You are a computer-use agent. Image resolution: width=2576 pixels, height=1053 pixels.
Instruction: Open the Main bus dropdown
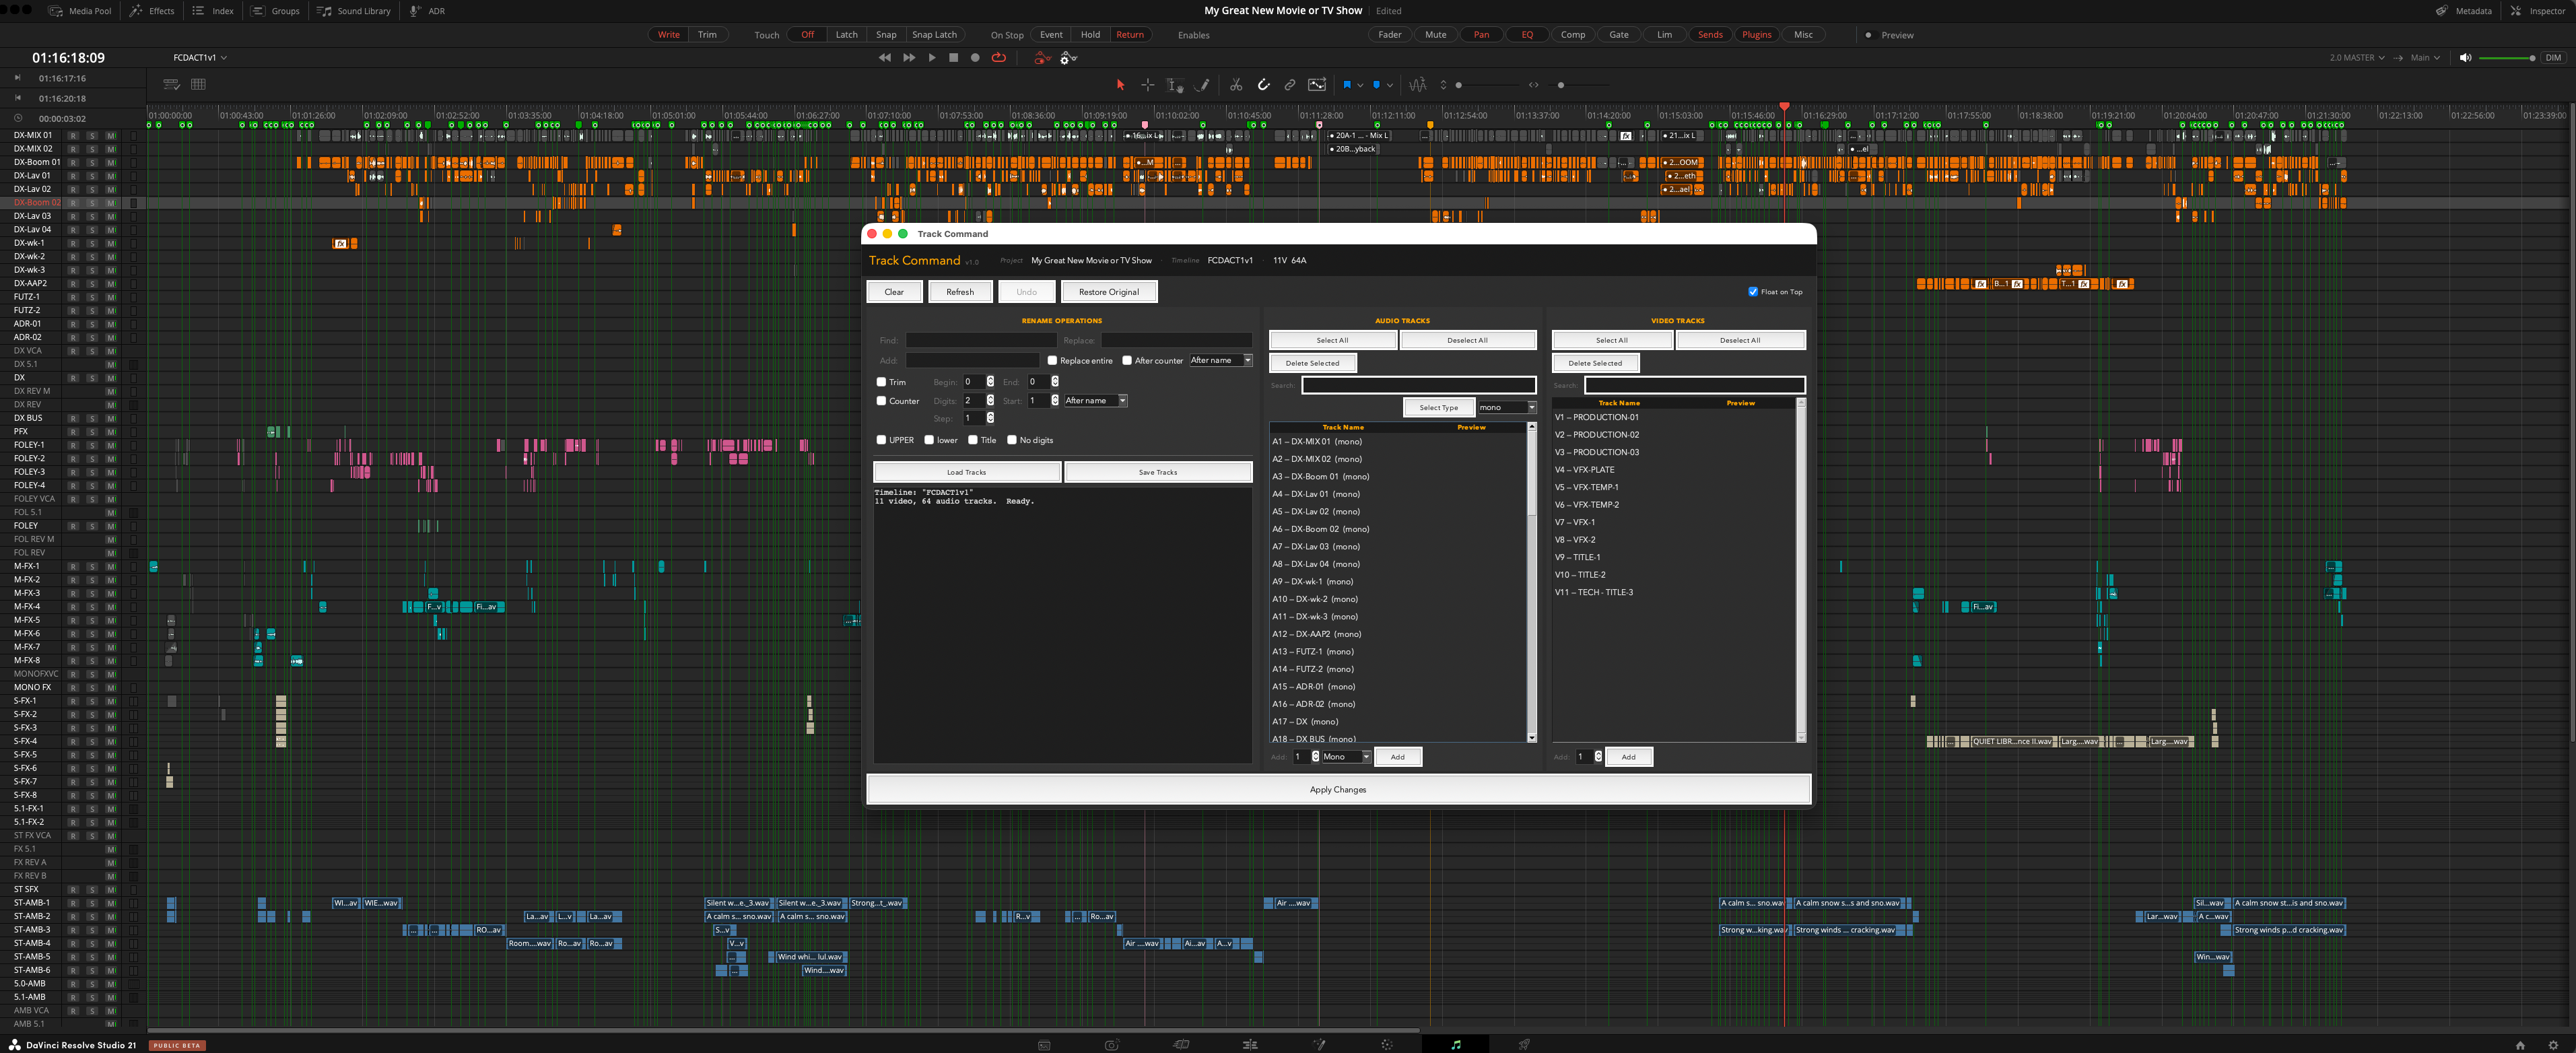[2425, 58]
